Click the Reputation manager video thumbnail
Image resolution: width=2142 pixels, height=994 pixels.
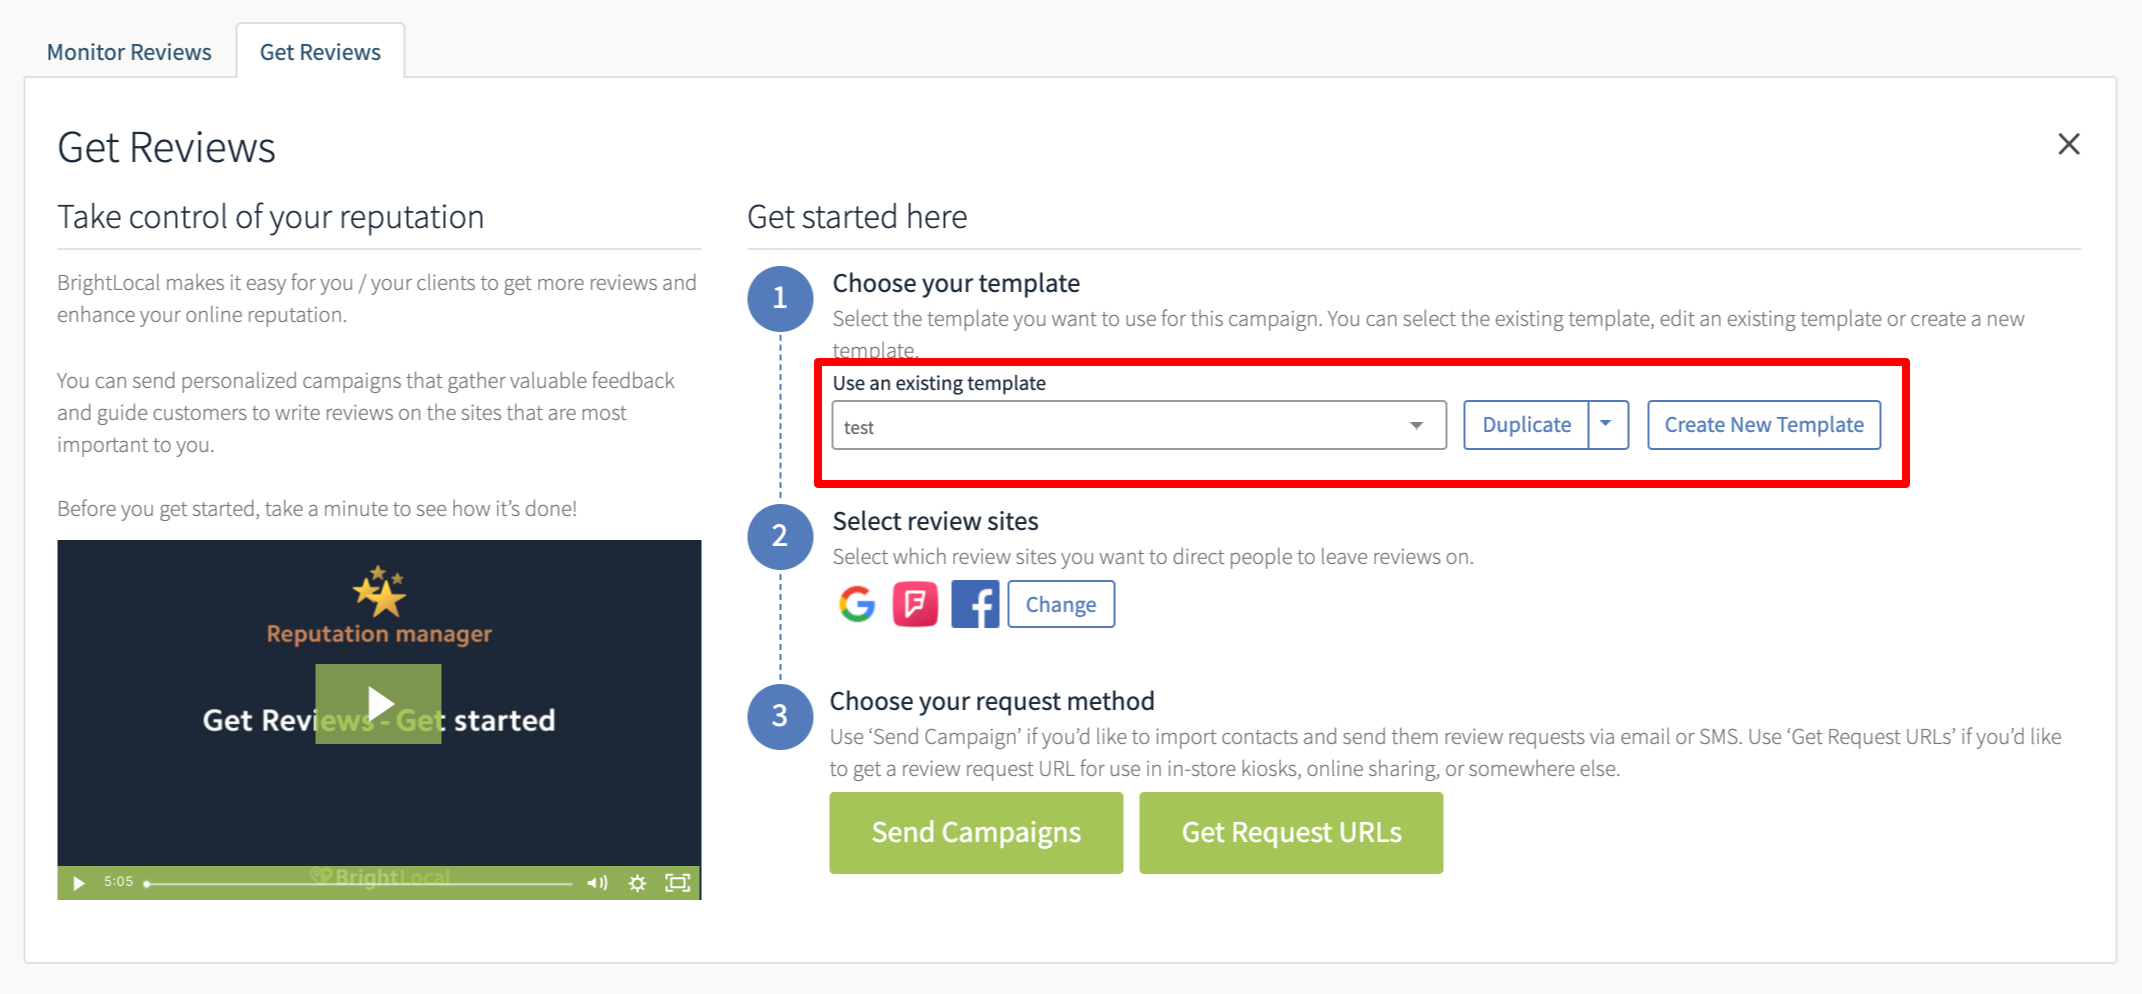point(379,720)
